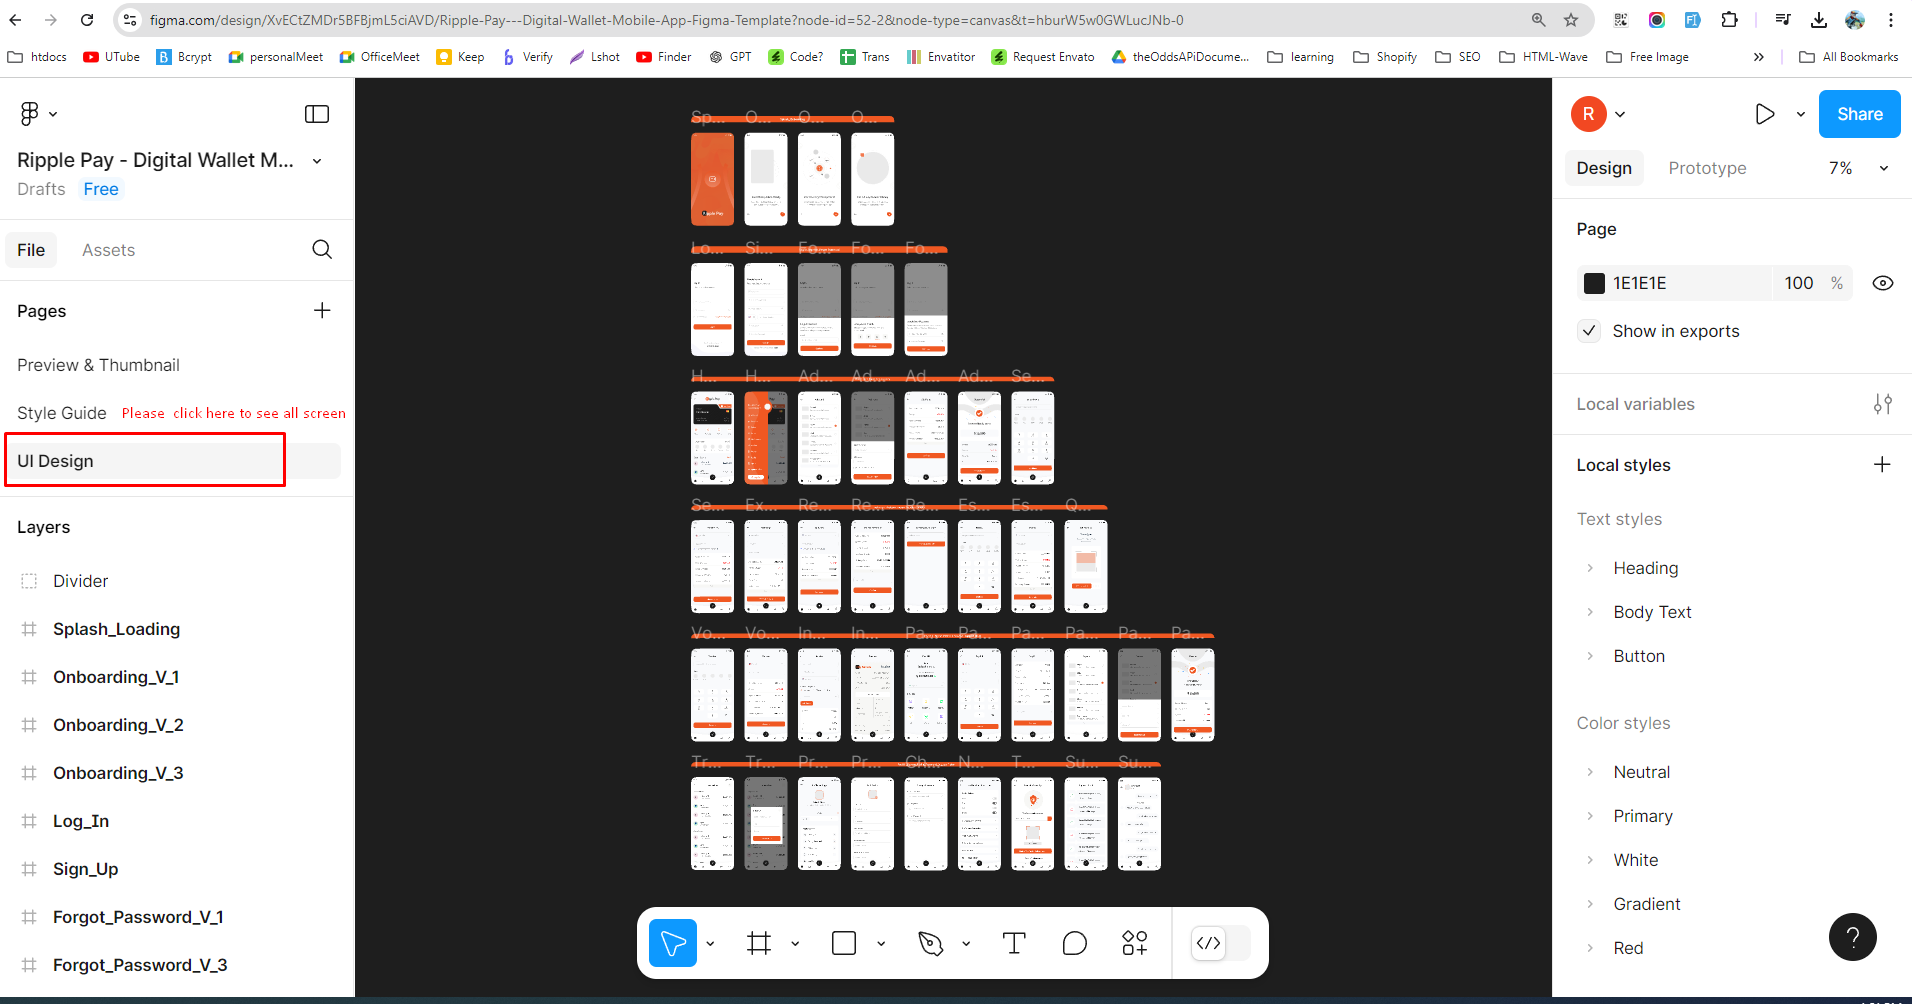Open the htdocs bookmark folder
1912x1004 pixels.
(x=37, y=57)
